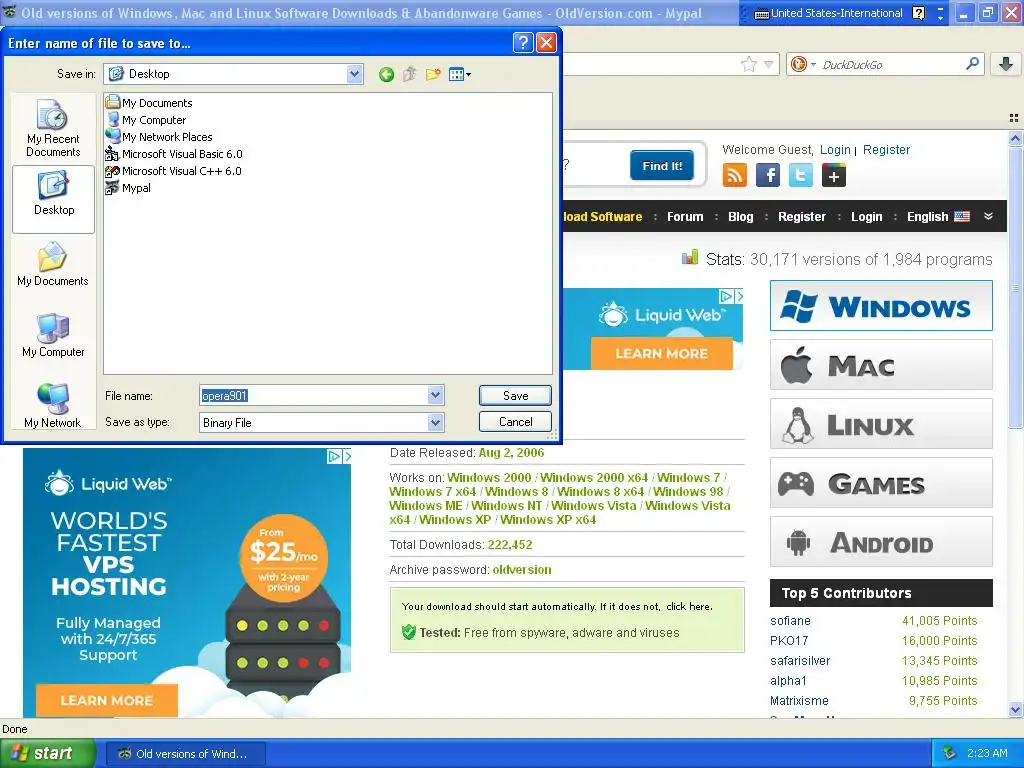This screenshot has height=768, width=1024.
Task: Expand the Save as type dropdown
Action: pos(436,423)
